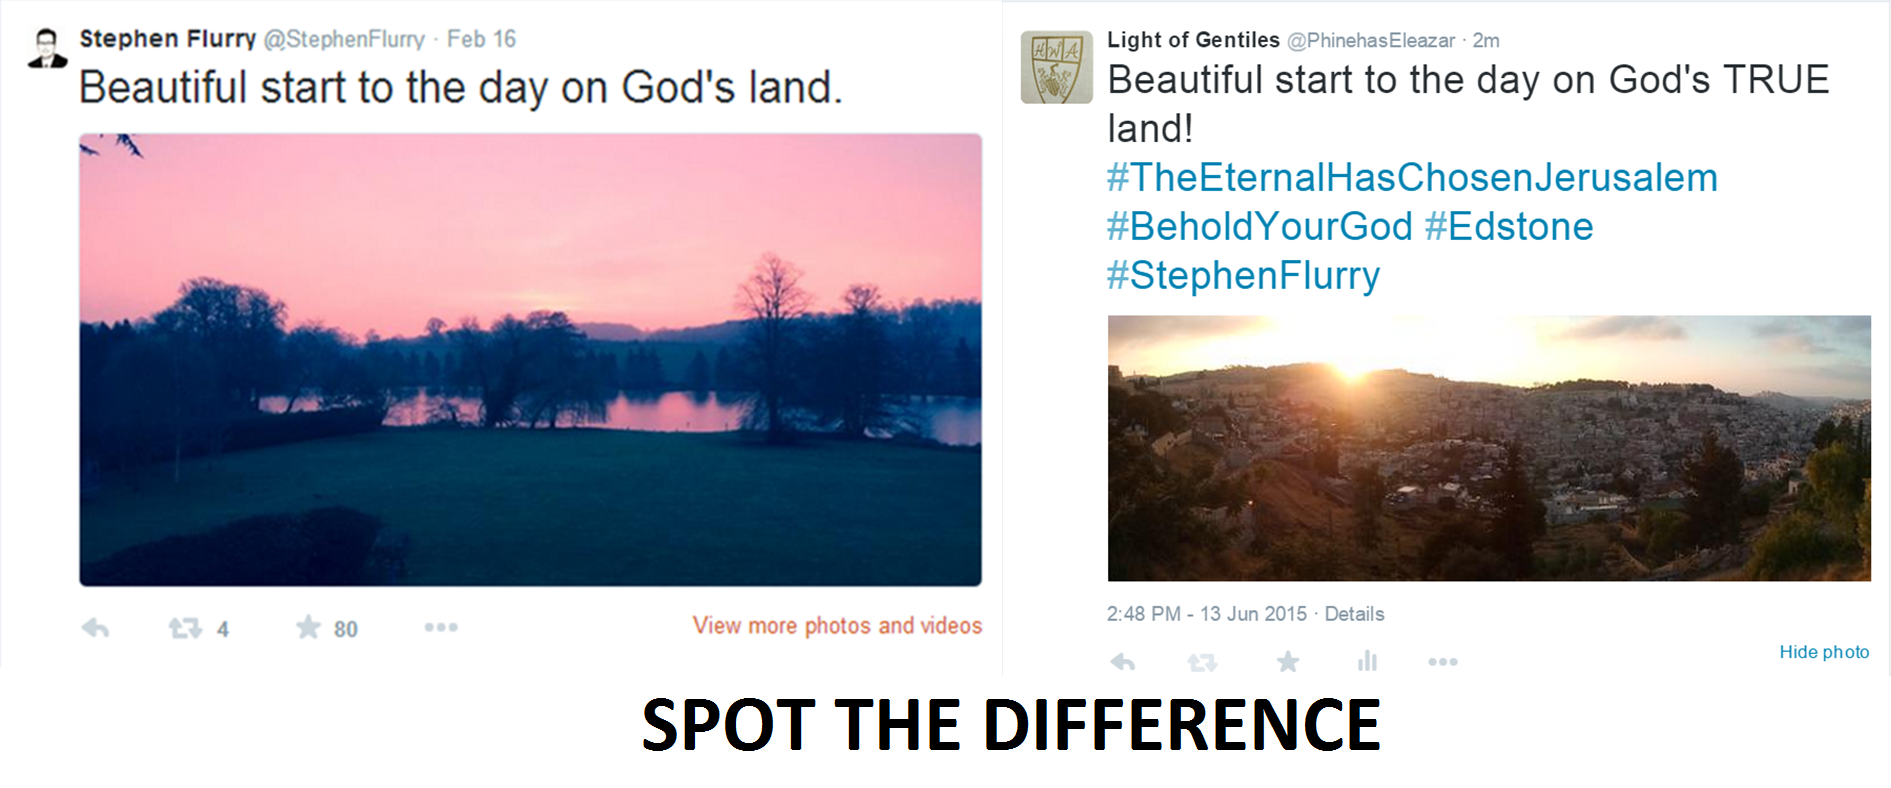1891x788 pixels.
Task: Favorite Stephen Flurry's tweet with star
Action: (x=308, y=627)
